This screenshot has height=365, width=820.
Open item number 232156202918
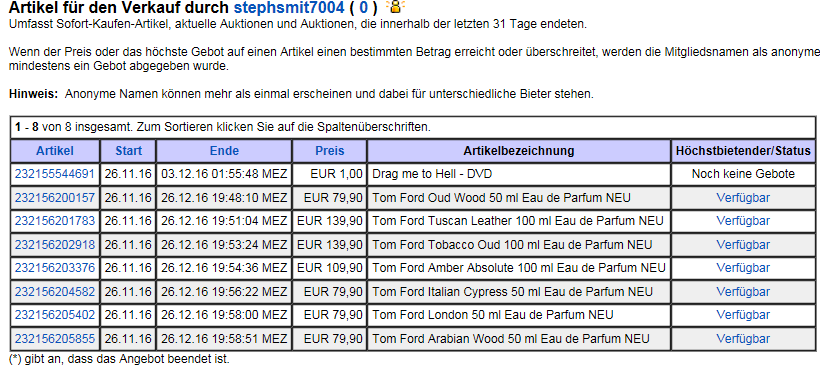55,245
